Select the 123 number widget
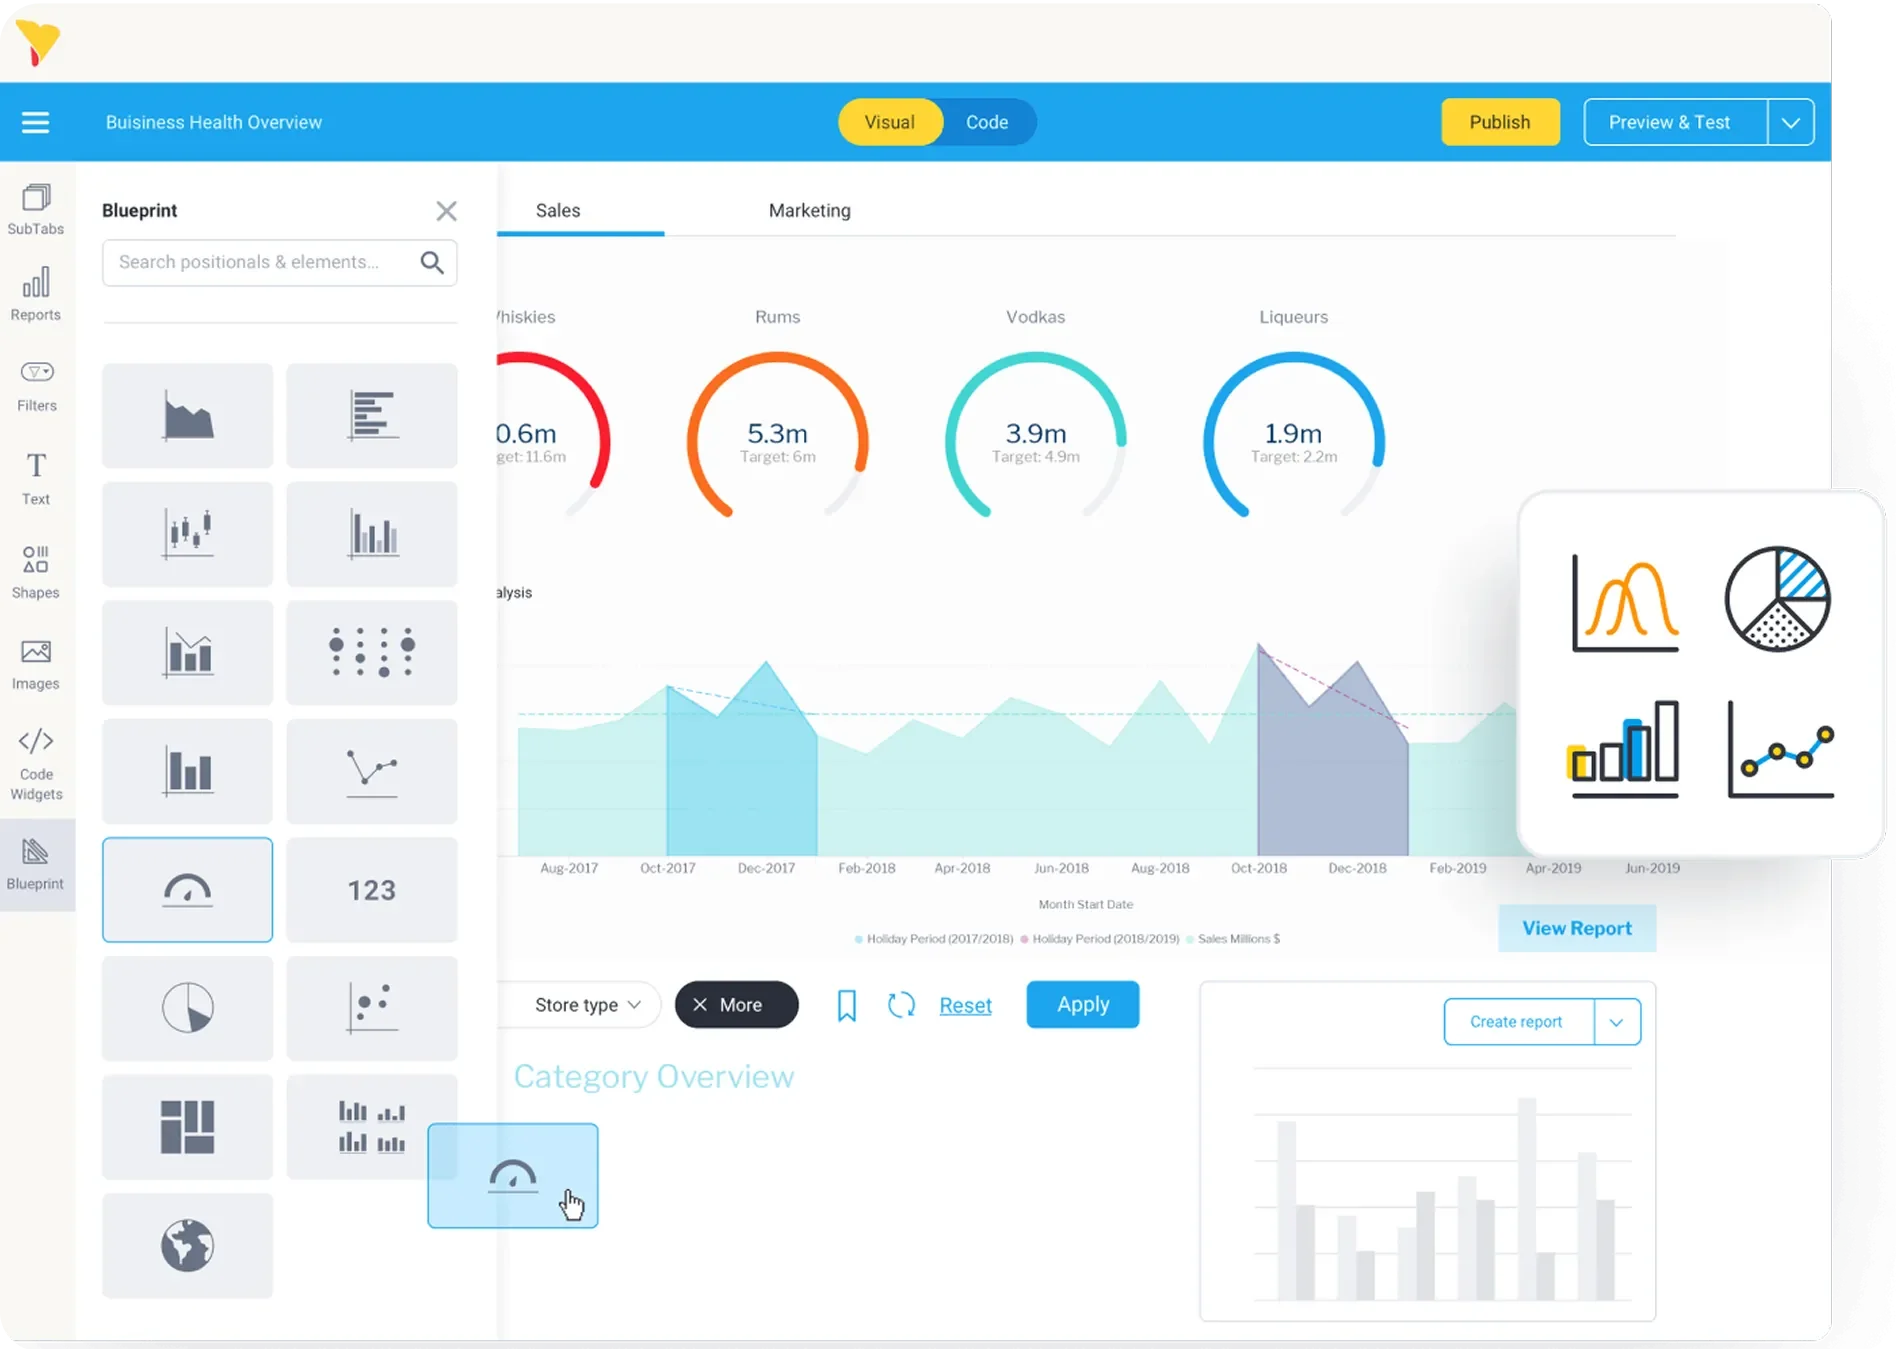The height and width of the screenshot is (1349, 1896). click(371, 889)
